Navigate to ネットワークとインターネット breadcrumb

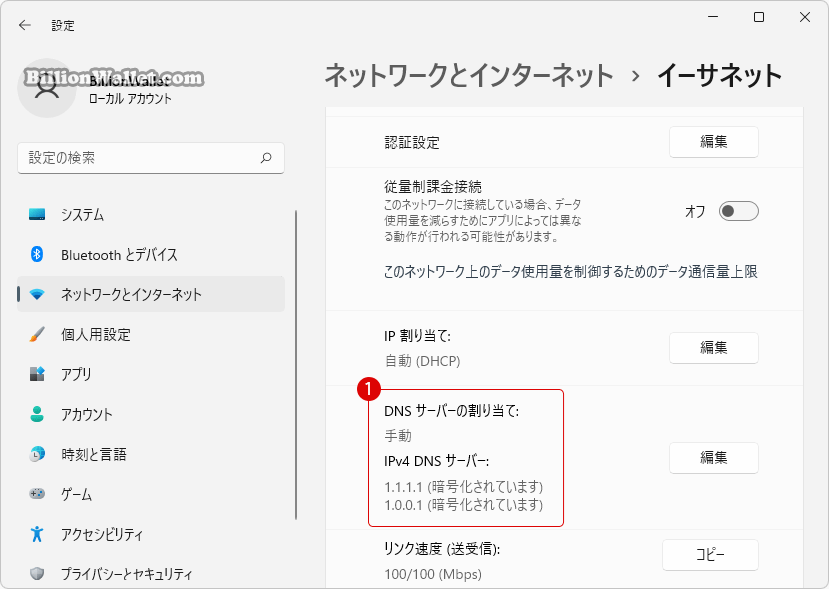click(469, 75)
